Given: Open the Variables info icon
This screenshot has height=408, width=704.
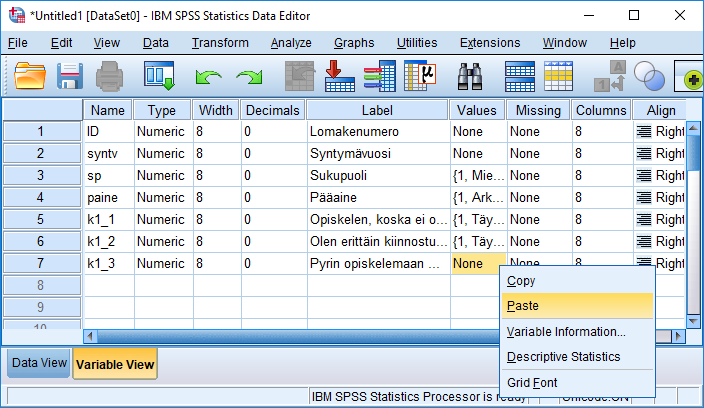Looking at the screenshot, I should pyautogui.click(x=380, y=76).
